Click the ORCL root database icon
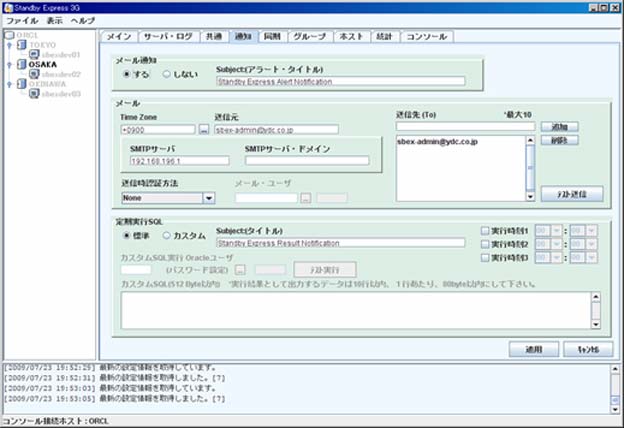The width and height of the screenshot is (624, 428). (9, 35)
